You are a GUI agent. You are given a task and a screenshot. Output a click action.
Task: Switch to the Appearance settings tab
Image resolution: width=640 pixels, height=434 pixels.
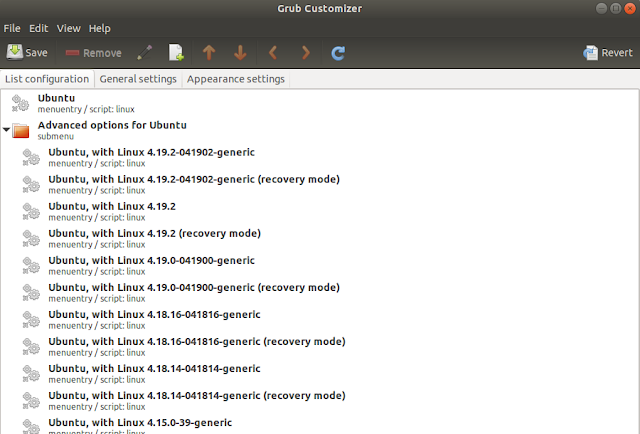point(236,79)
